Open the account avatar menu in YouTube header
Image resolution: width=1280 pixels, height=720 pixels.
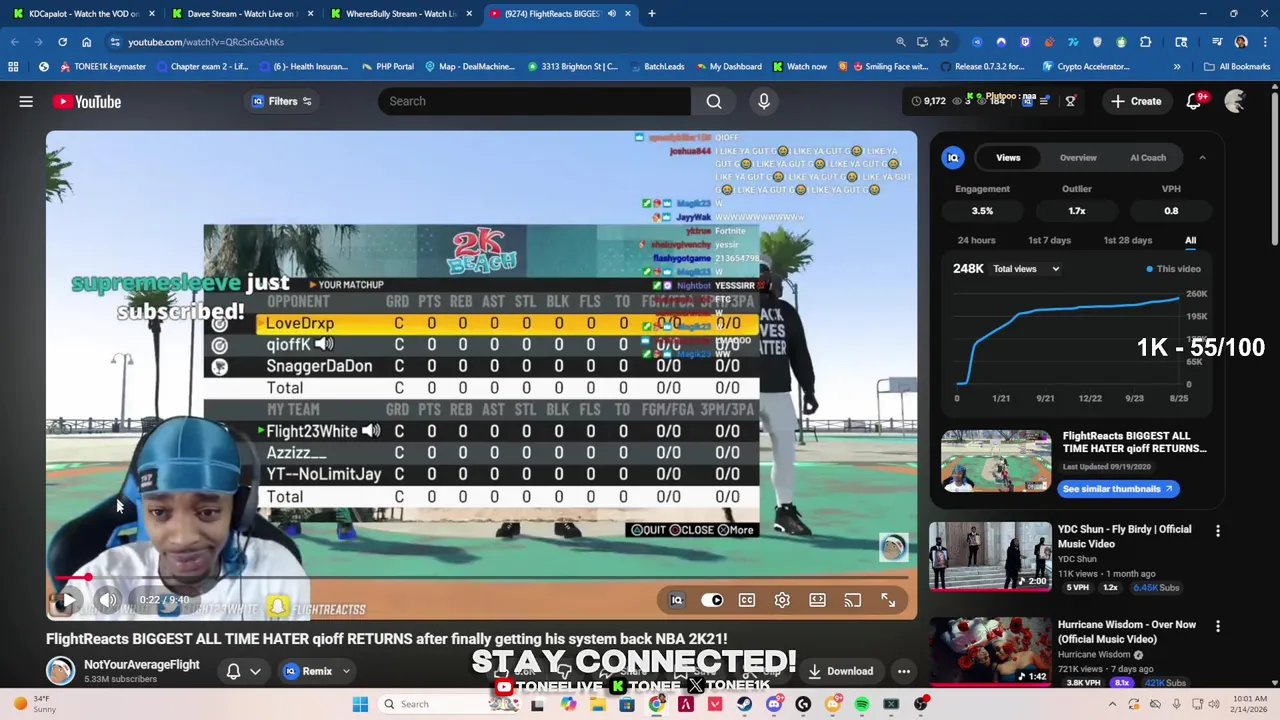click(x=1236, y=101)
